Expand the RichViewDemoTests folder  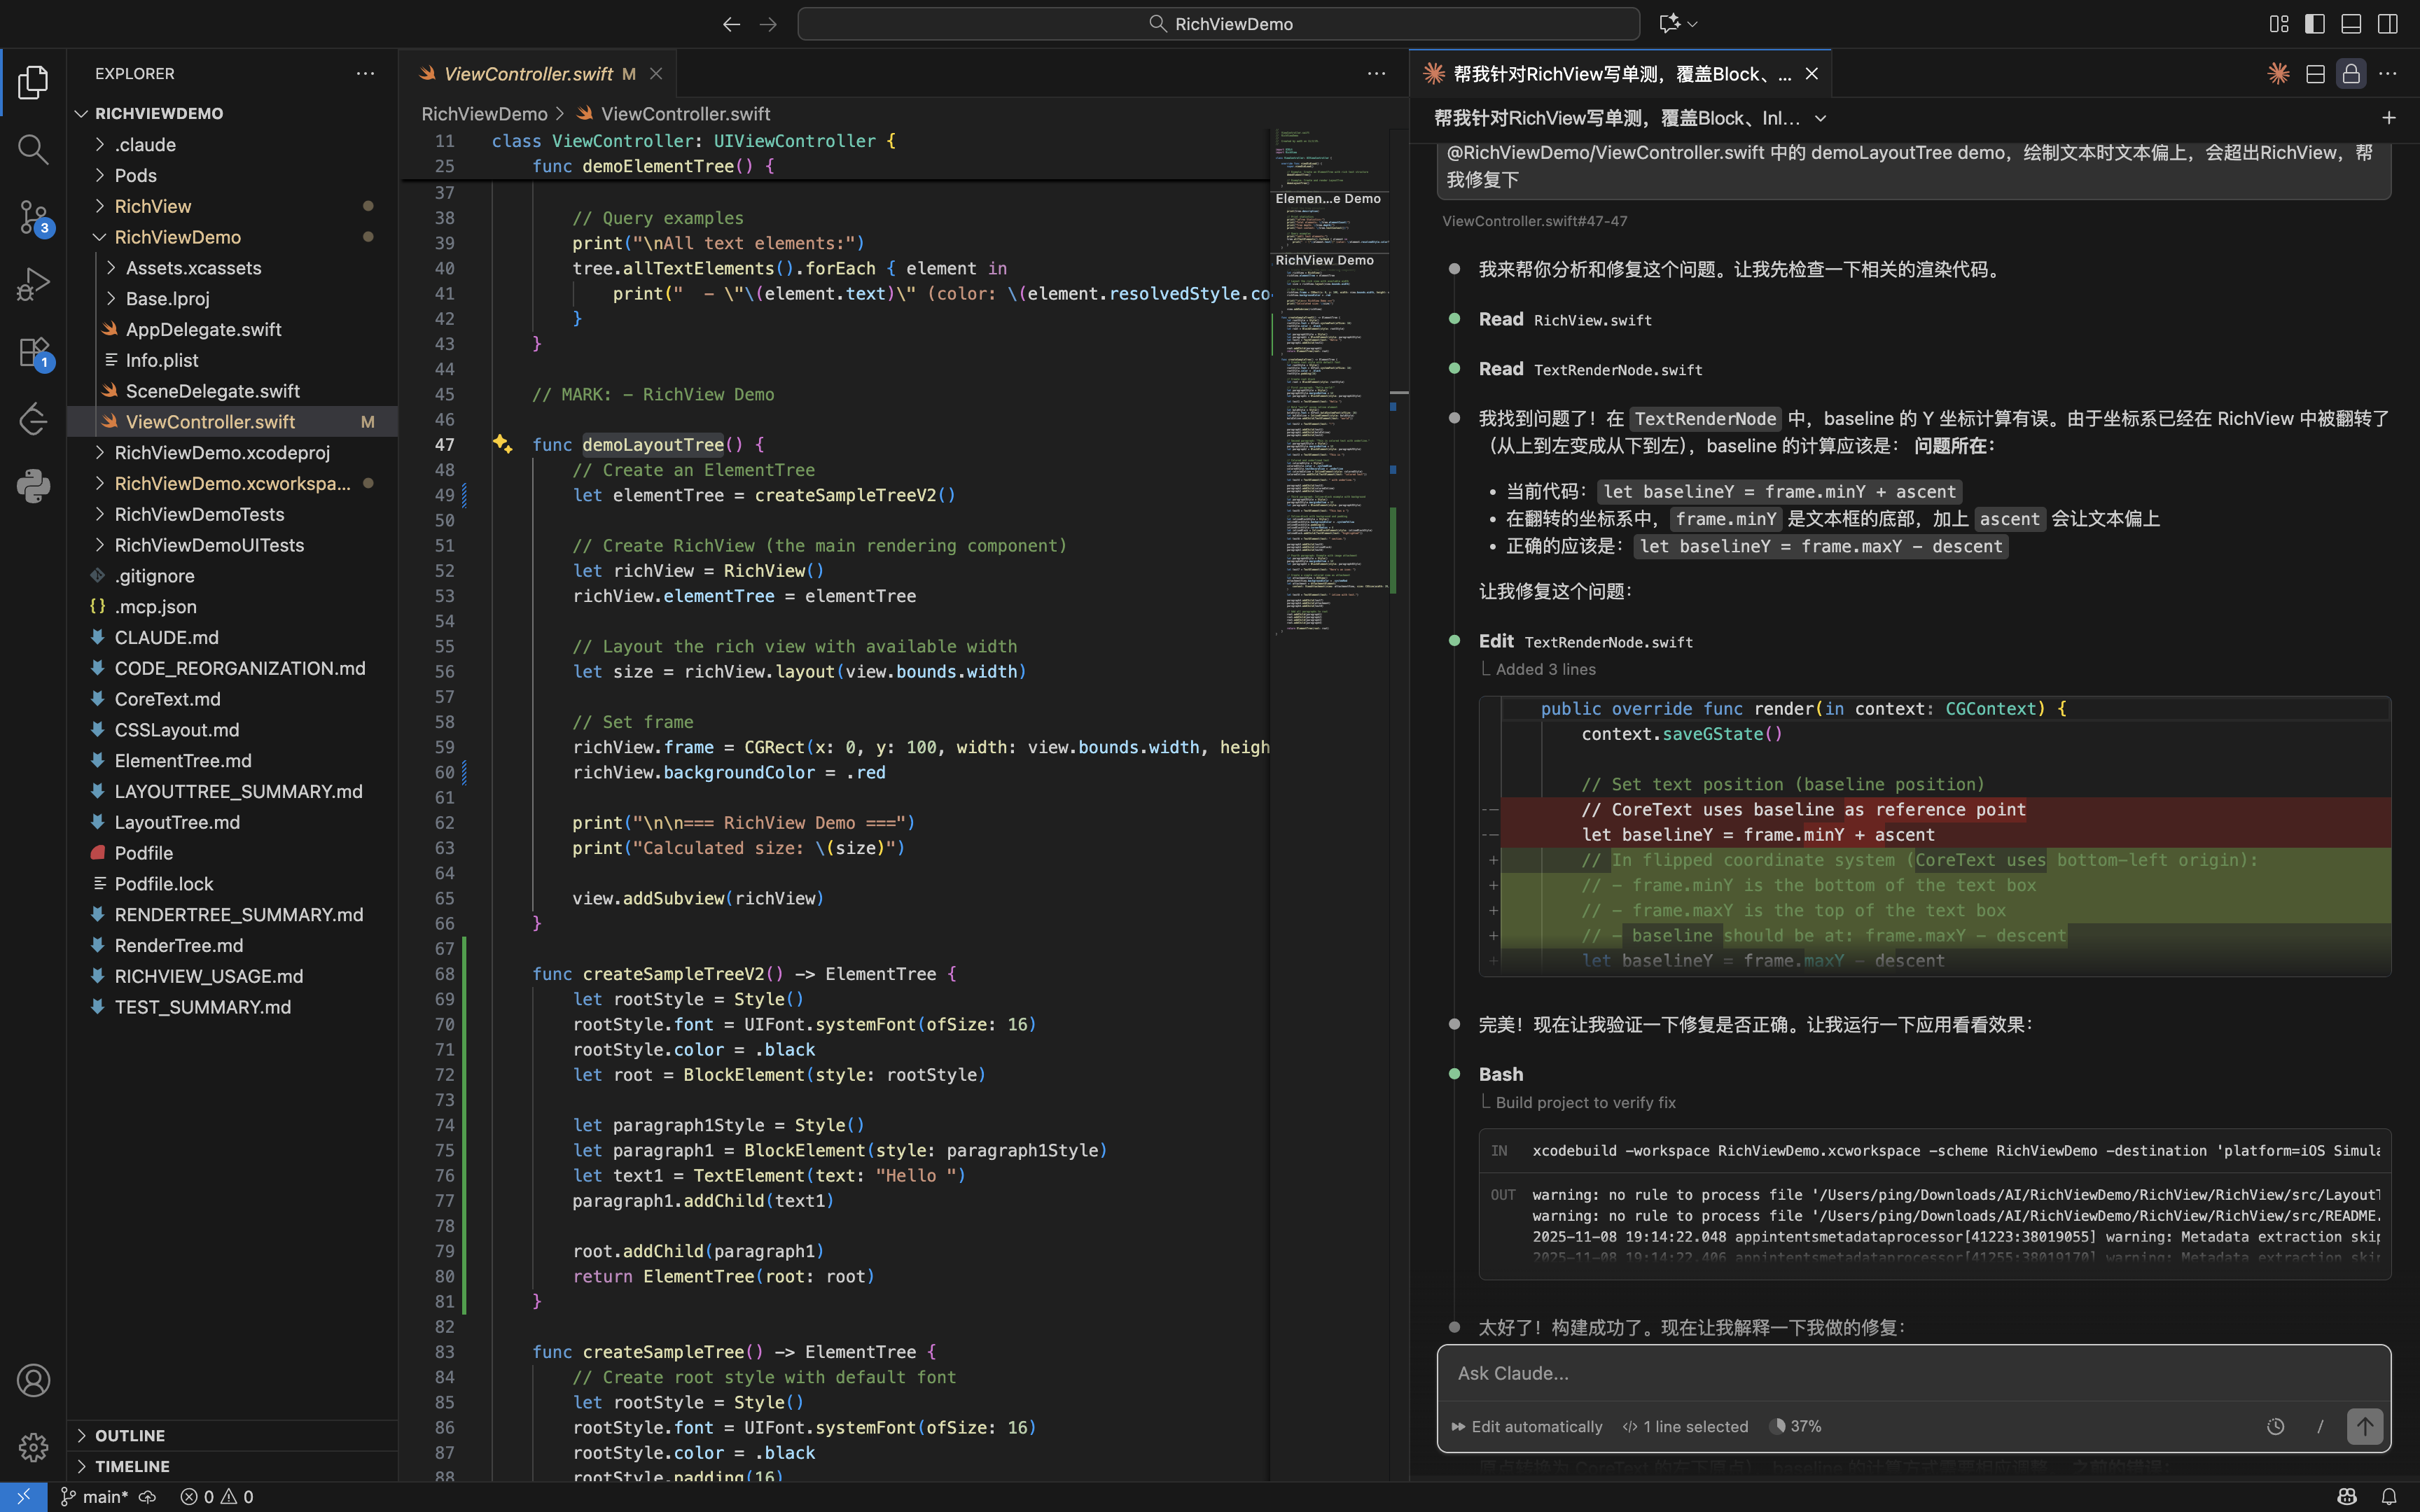(199, 514)
